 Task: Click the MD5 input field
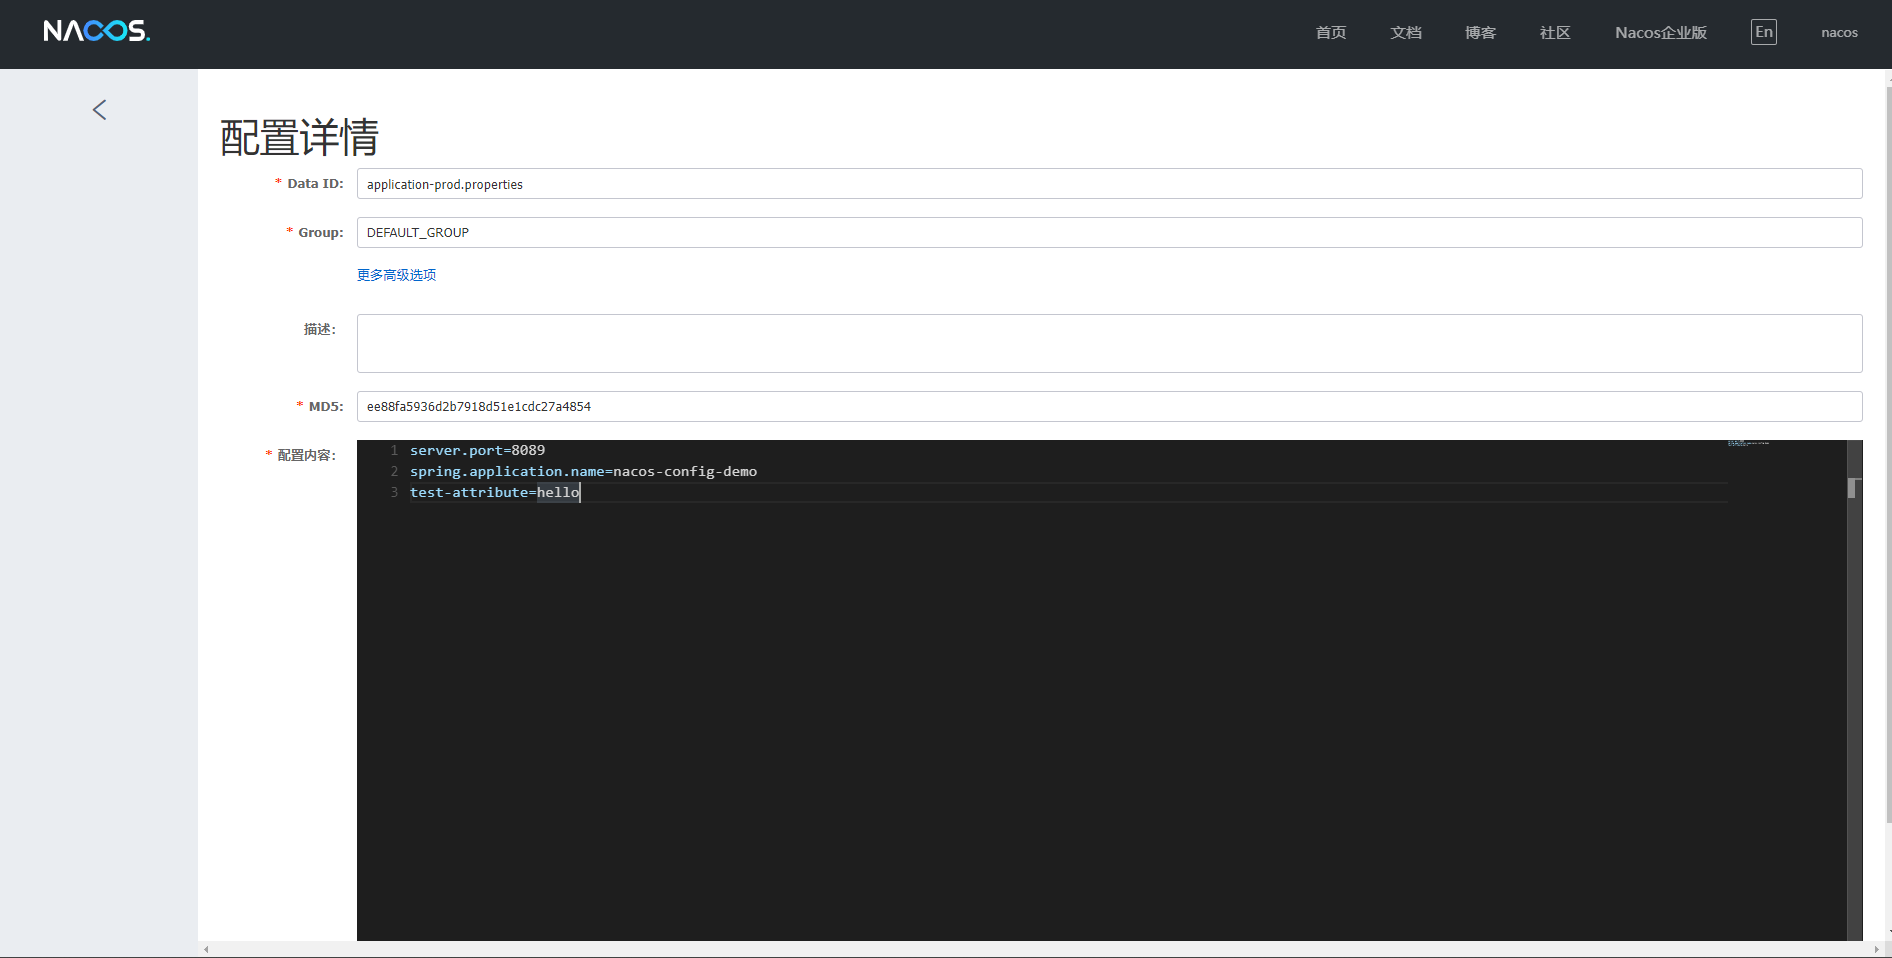pos(1109,406)
